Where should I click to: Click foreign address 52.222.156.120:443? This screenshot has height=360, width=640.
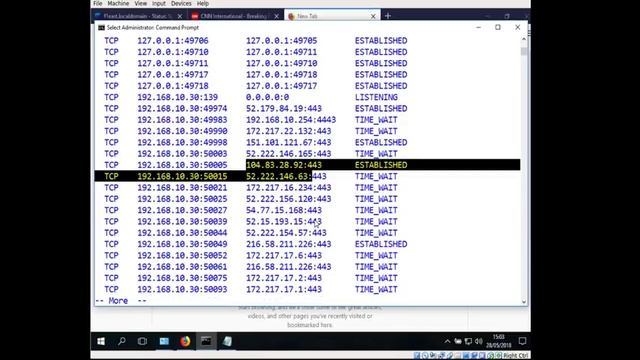point(289,199)
